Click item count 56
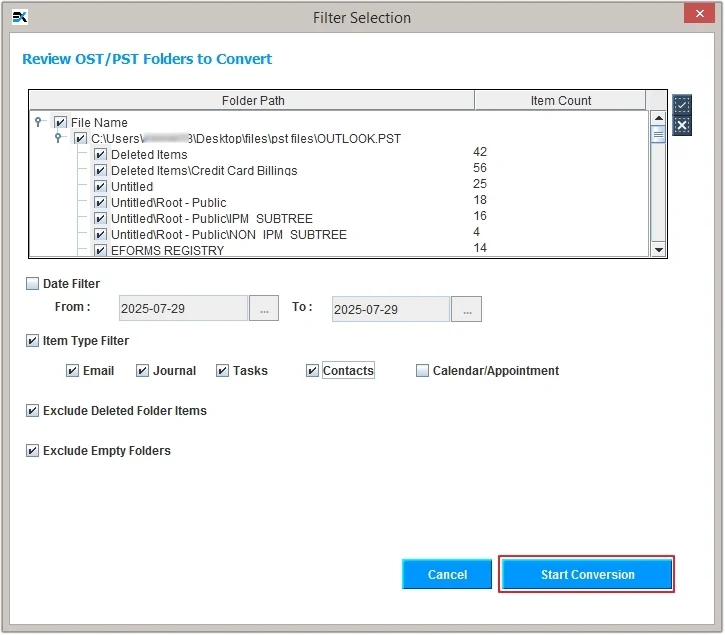Image resolution: width=725 pixels, height=635 pixels. (479, 167)
